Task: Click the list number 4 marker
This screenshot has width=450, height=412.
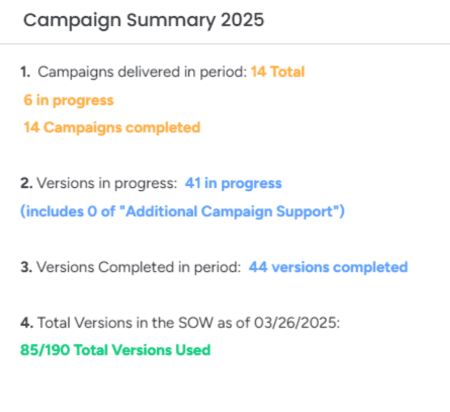Action: (x=27, y=323)
